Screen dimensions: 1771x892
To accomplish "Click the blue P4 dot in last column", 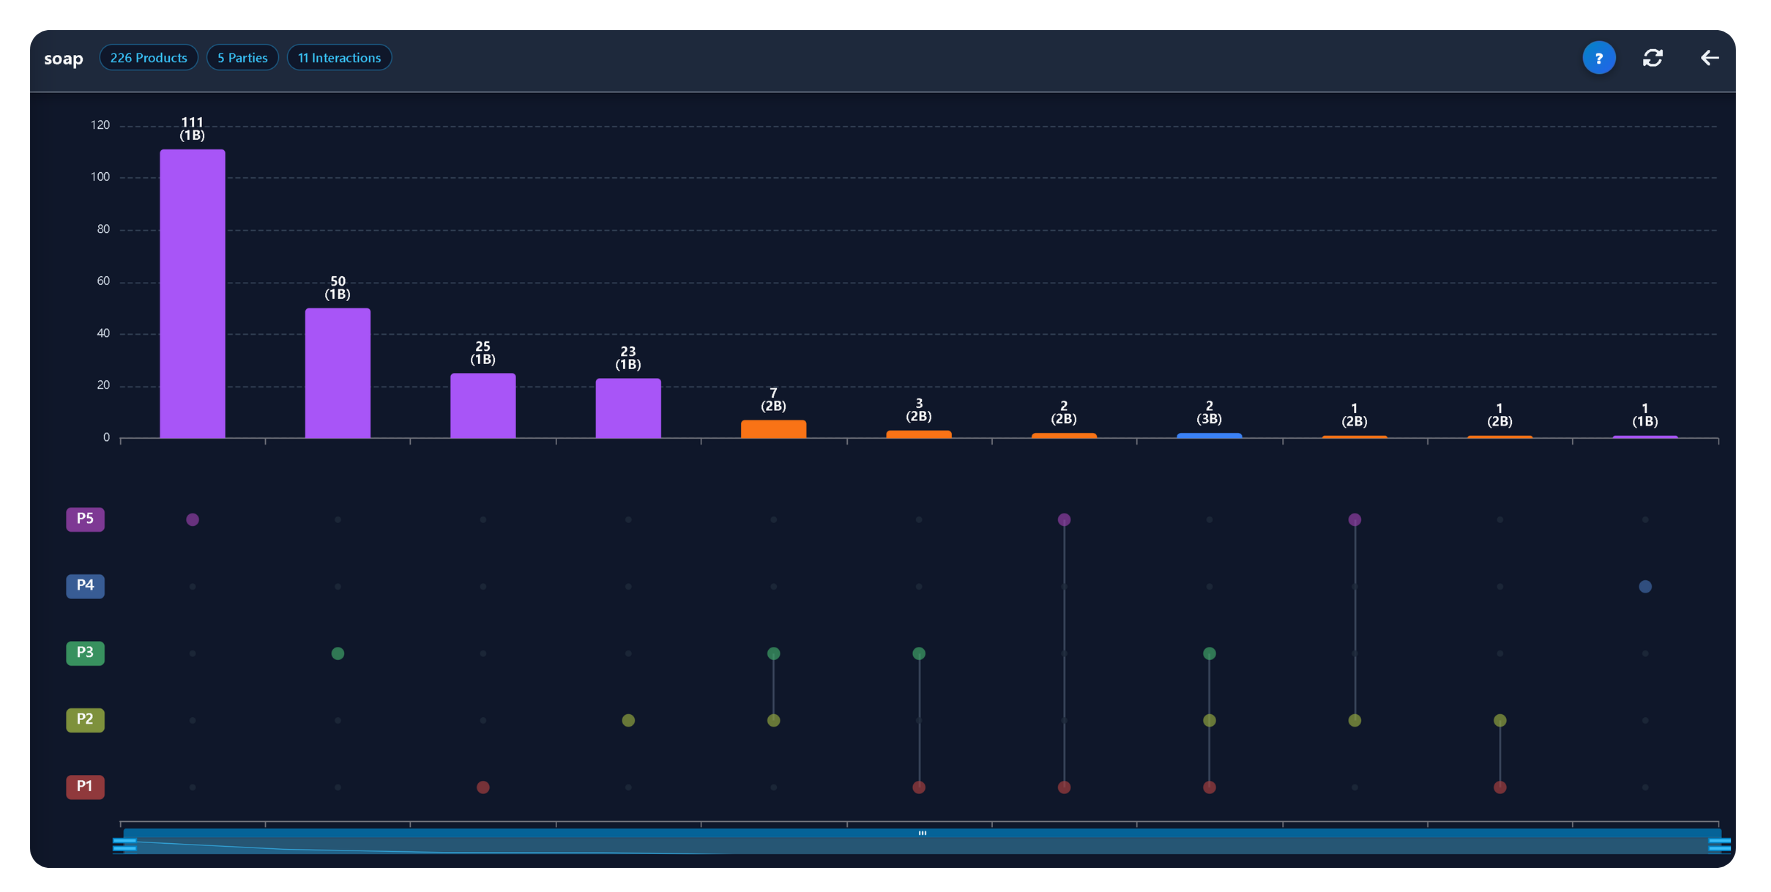I will click(1645, 587).
